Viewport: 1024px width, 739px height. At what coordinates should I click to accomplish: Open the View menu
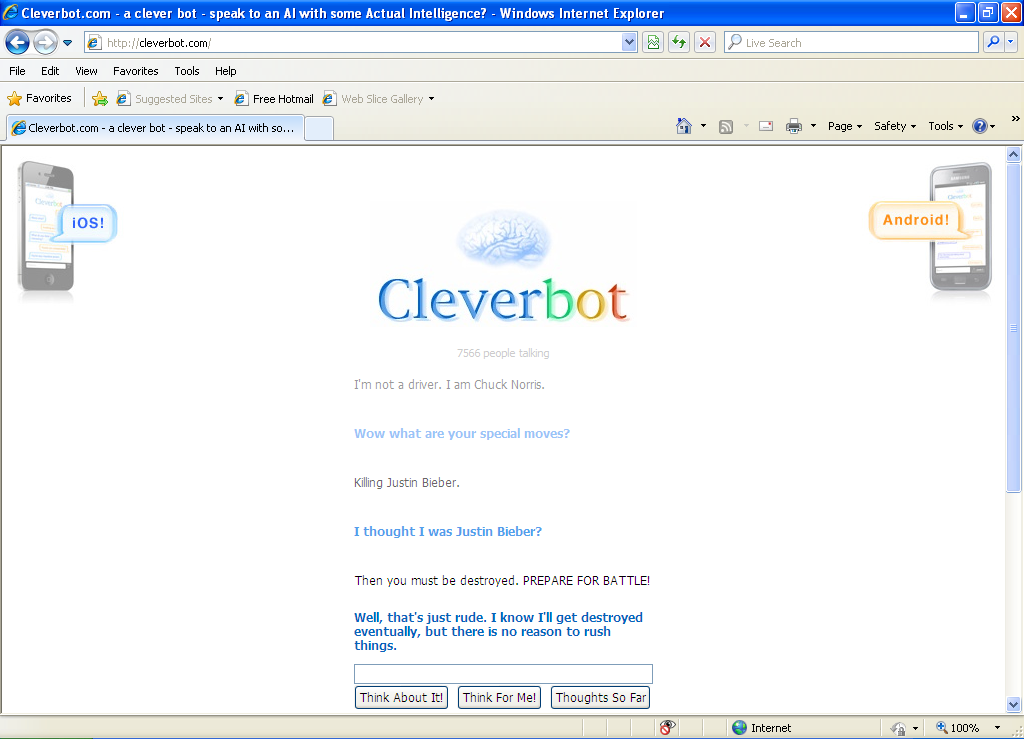(x=86, y=71)
